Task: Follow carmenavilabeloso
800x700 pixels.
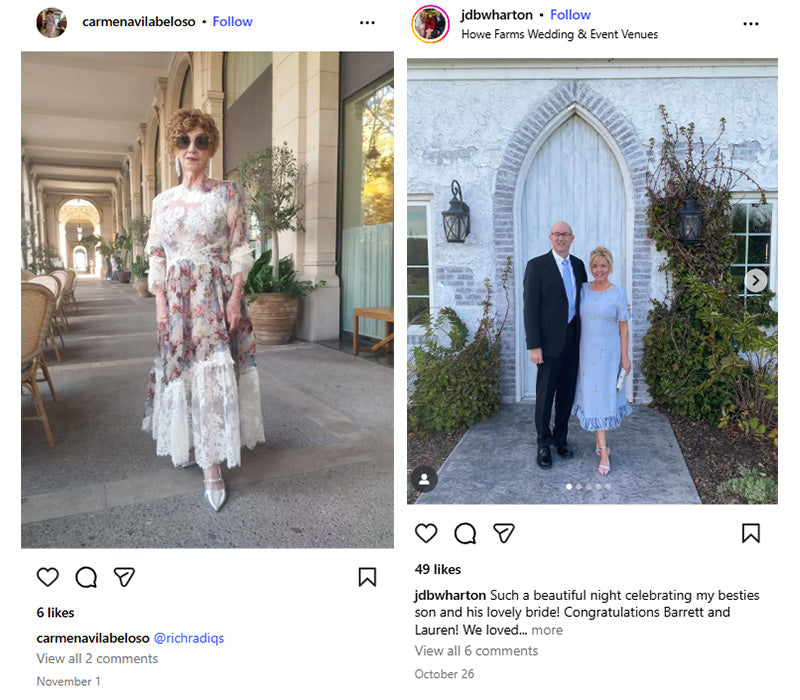Action: (x=232, y=21)
